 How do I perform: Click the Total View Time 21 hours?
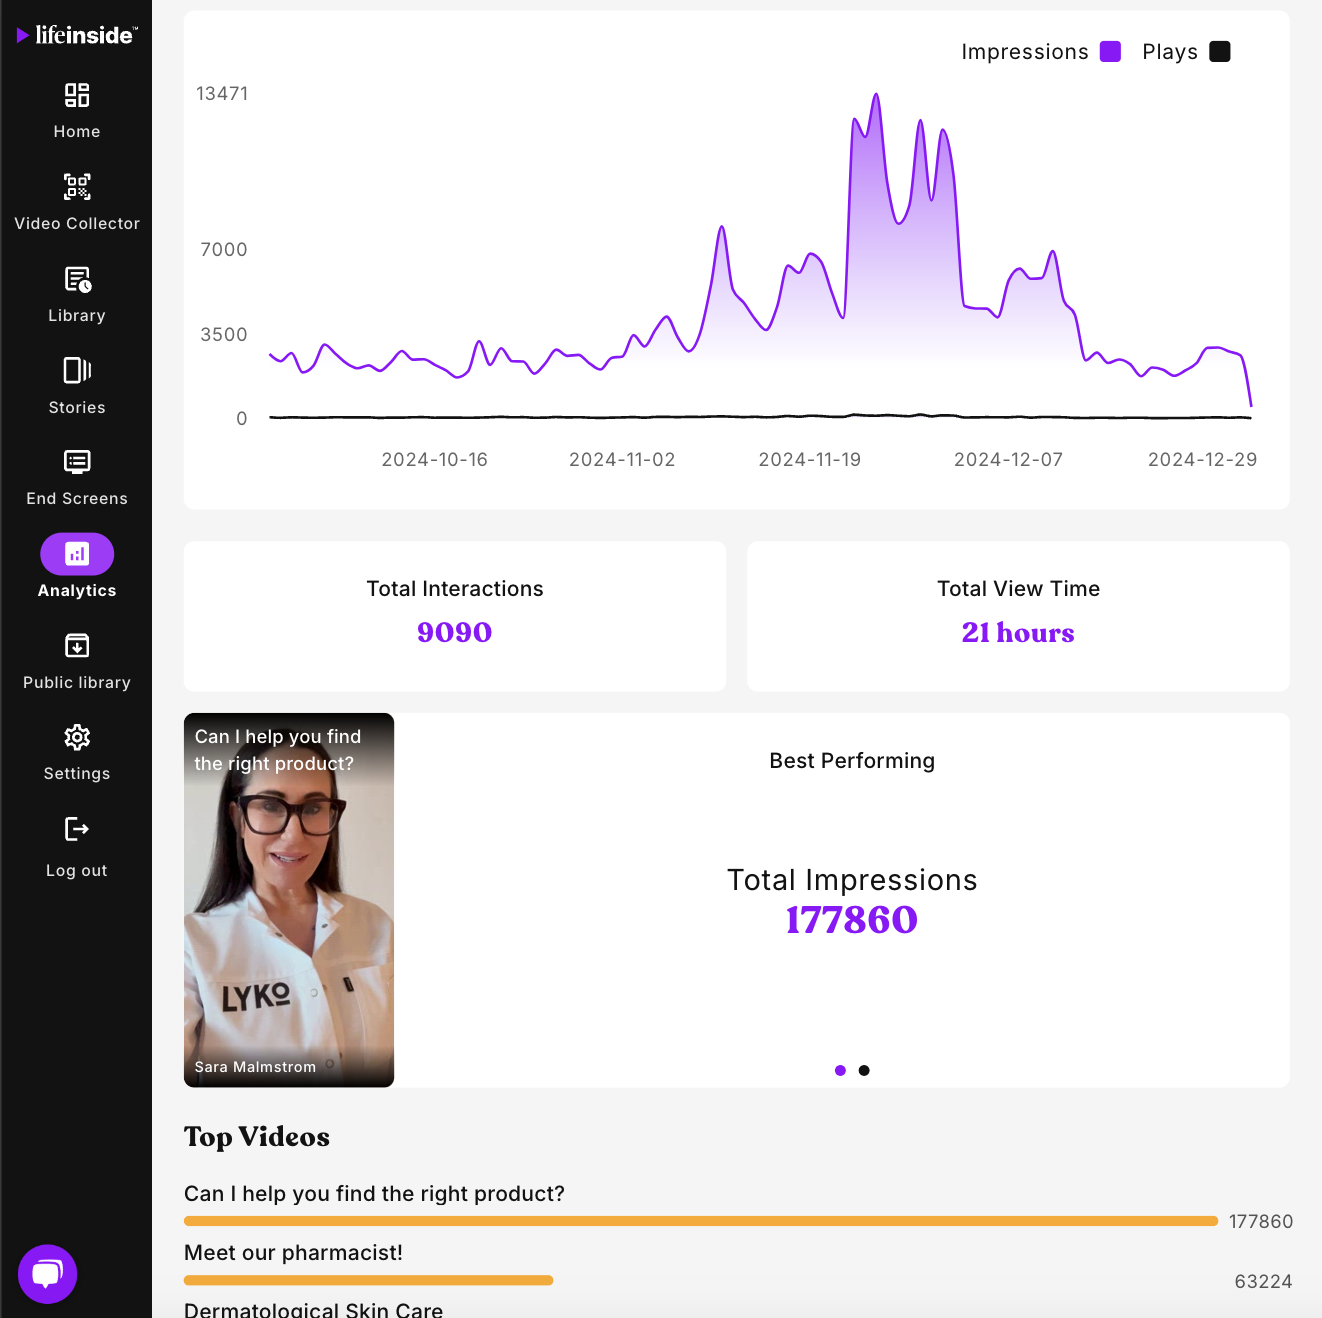pyautogui.click(x=1018, y=633)
